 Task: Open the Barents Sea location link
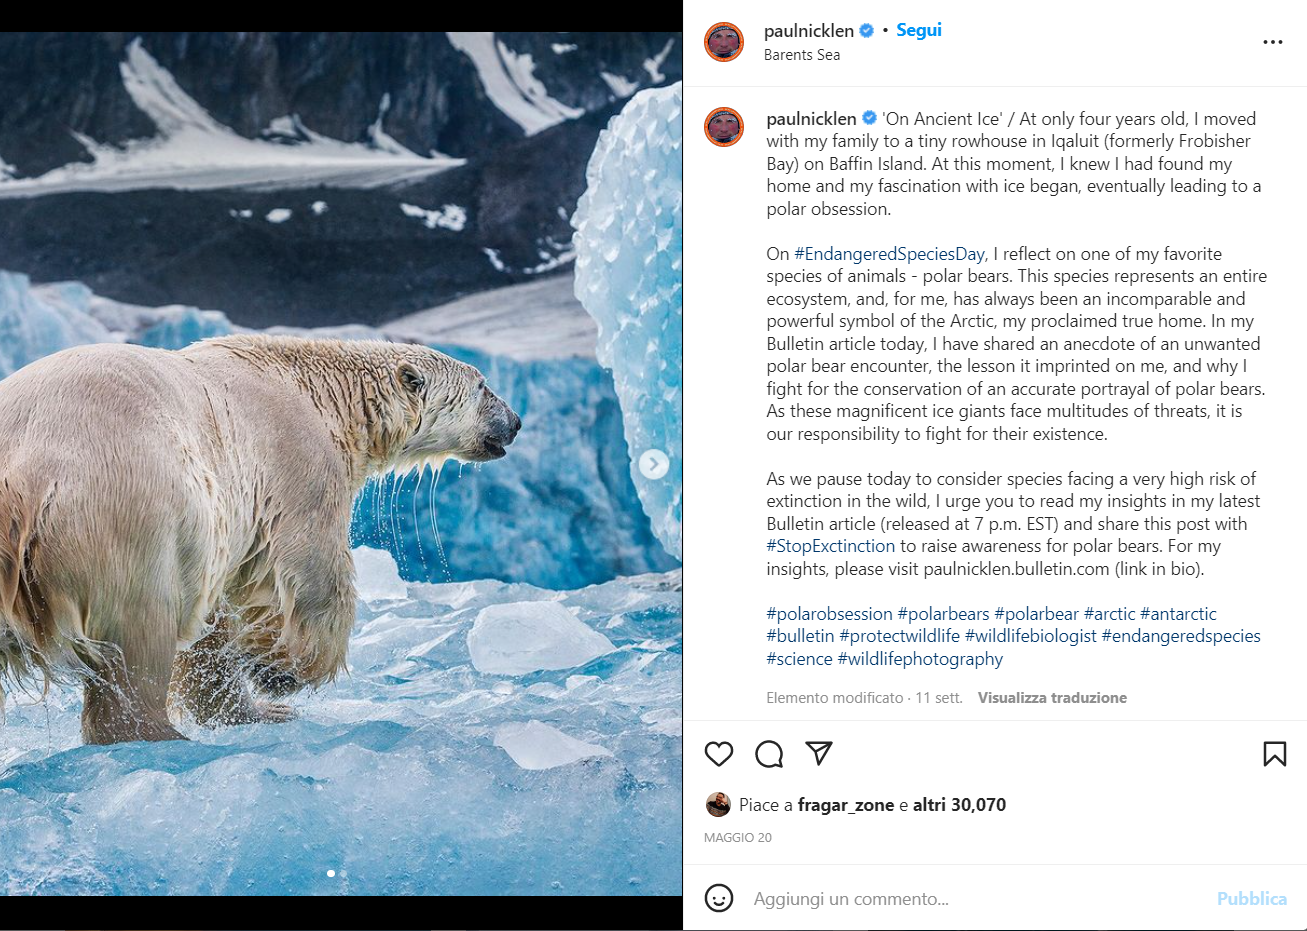pos(802,55)
